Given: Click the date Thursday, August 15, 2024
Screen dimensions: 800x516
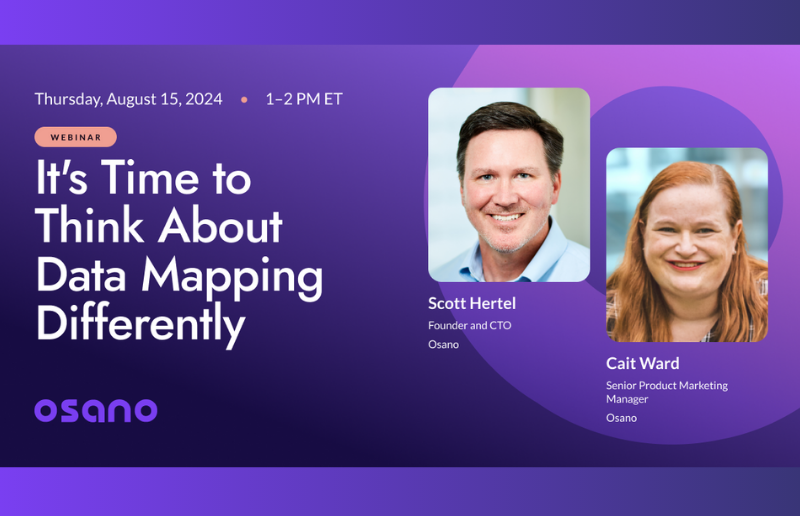Looking at the screenshot, I should click(x=129, y=99).
